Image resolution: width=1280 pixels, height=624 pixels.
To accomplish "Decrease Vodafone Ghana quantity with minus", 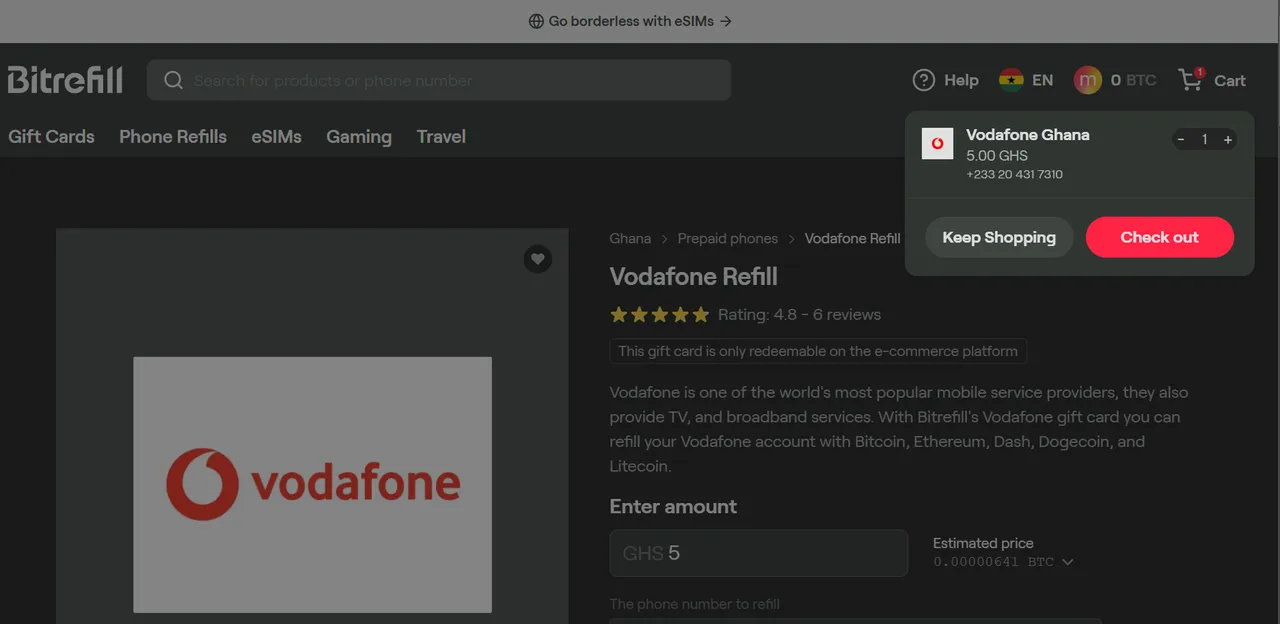I will point(1181,140).
